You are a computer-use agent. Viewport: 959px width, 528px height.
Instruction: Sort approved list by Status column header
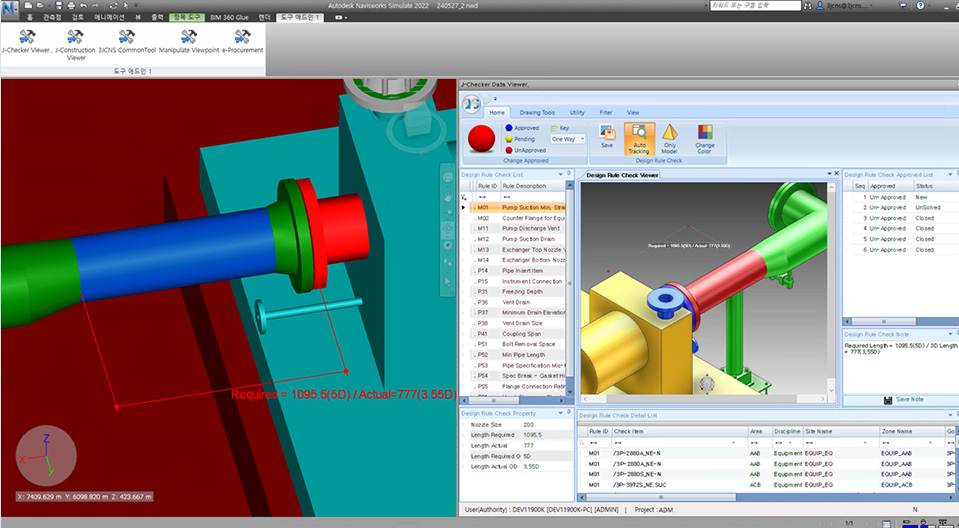[x=936, y=186]
